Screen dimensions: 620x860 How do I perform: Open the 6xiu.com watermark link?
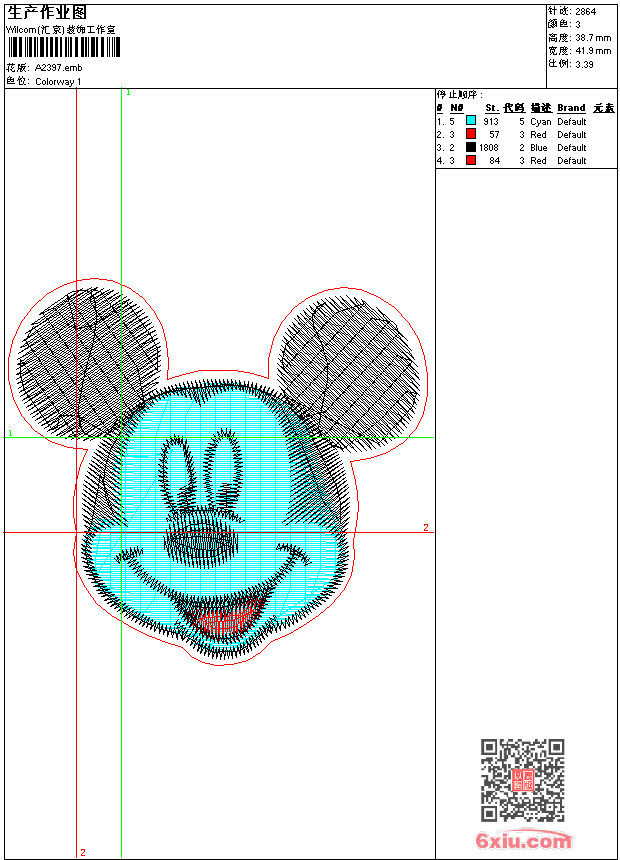[524, 842]
